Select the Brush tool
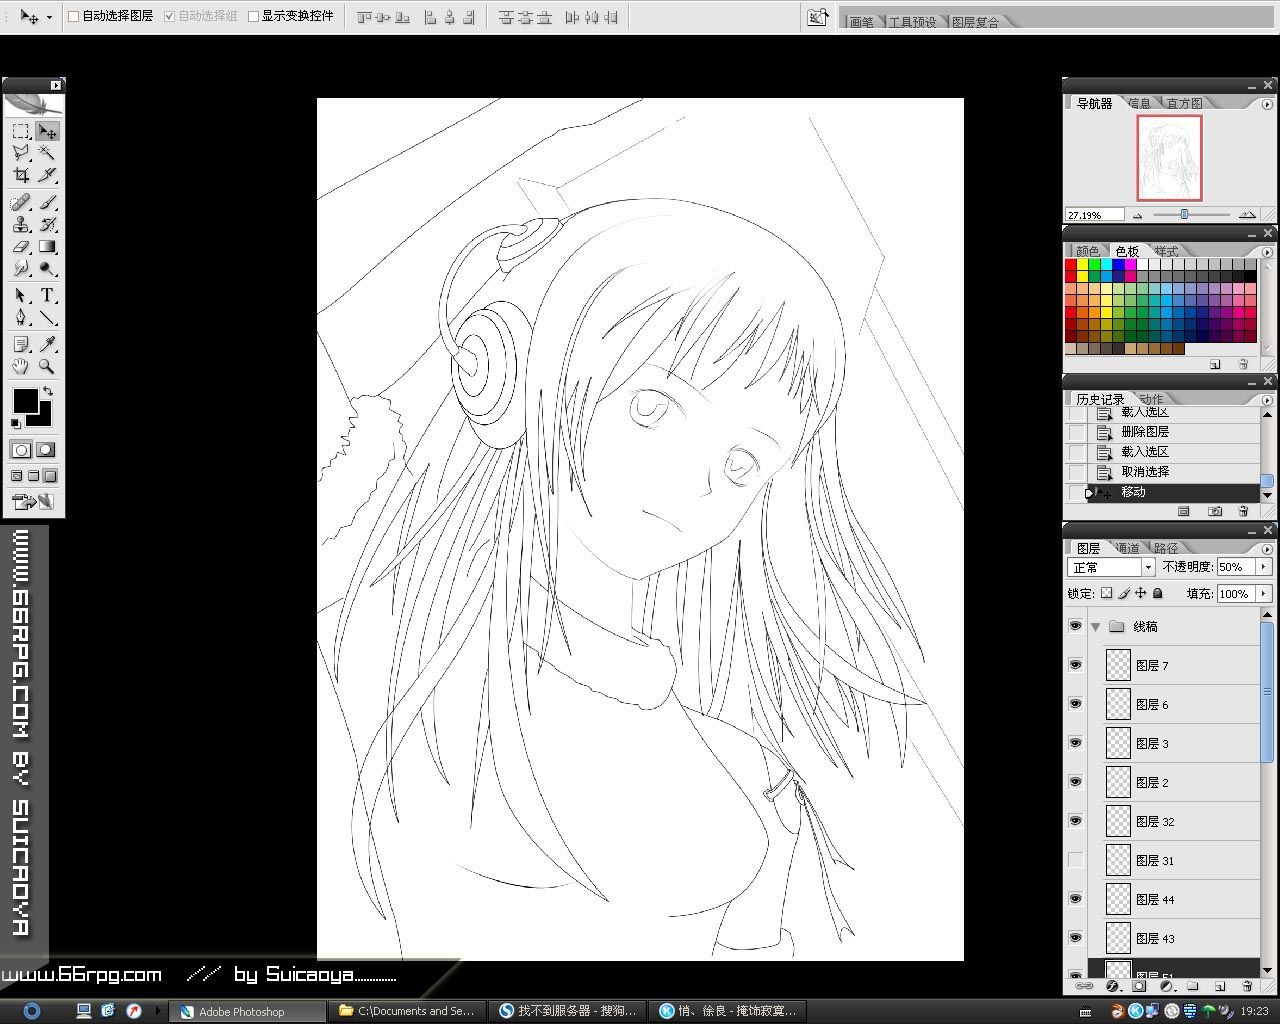 46,203
